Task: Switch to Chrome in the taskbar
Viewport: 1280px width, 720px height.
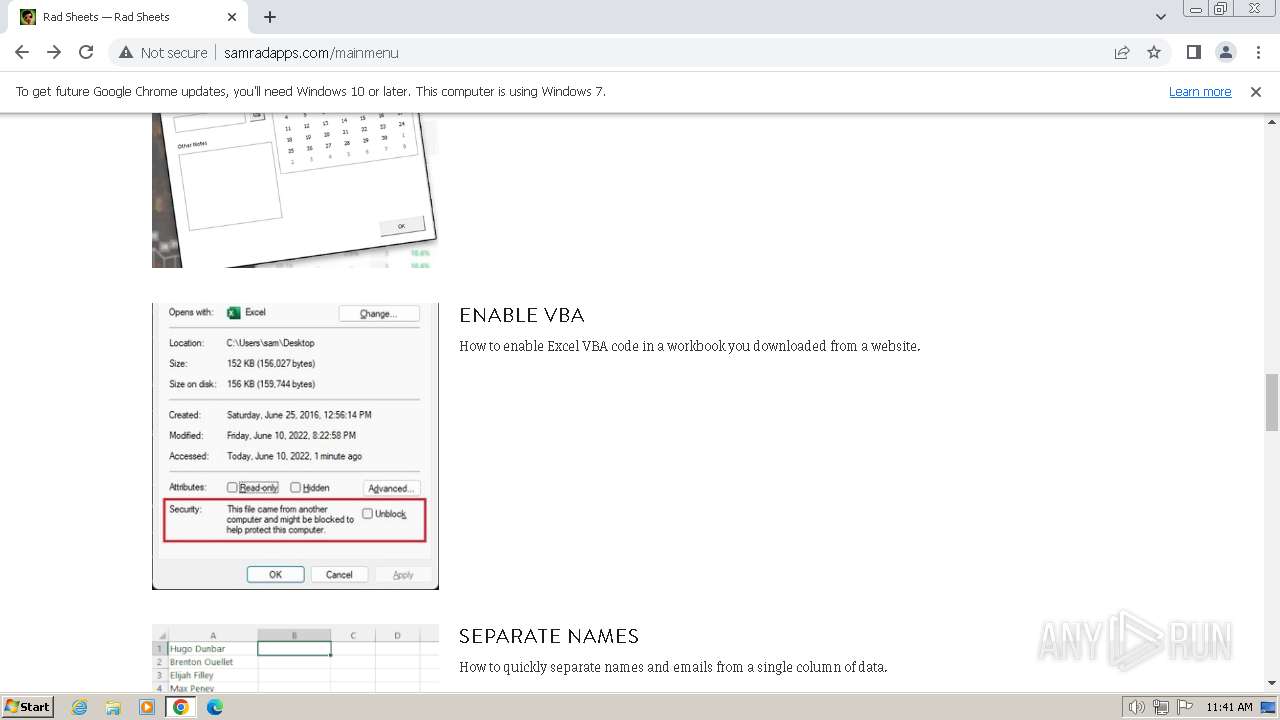Action: (181, 707)
